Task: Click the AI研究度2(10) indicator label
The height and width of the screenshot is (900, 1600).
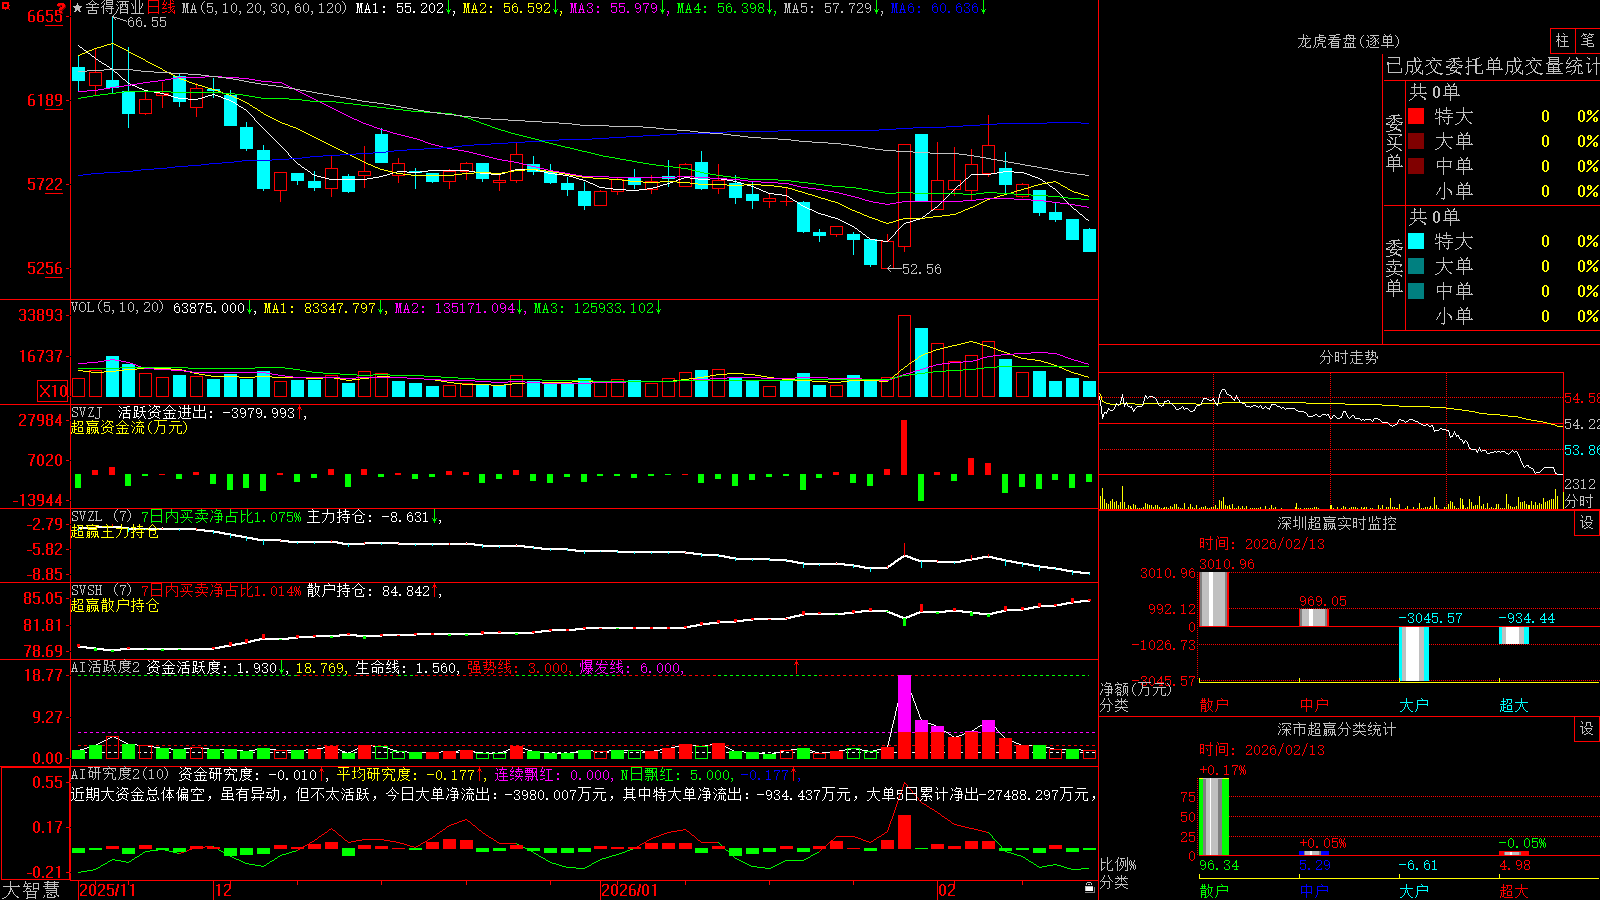Action: 121,774
